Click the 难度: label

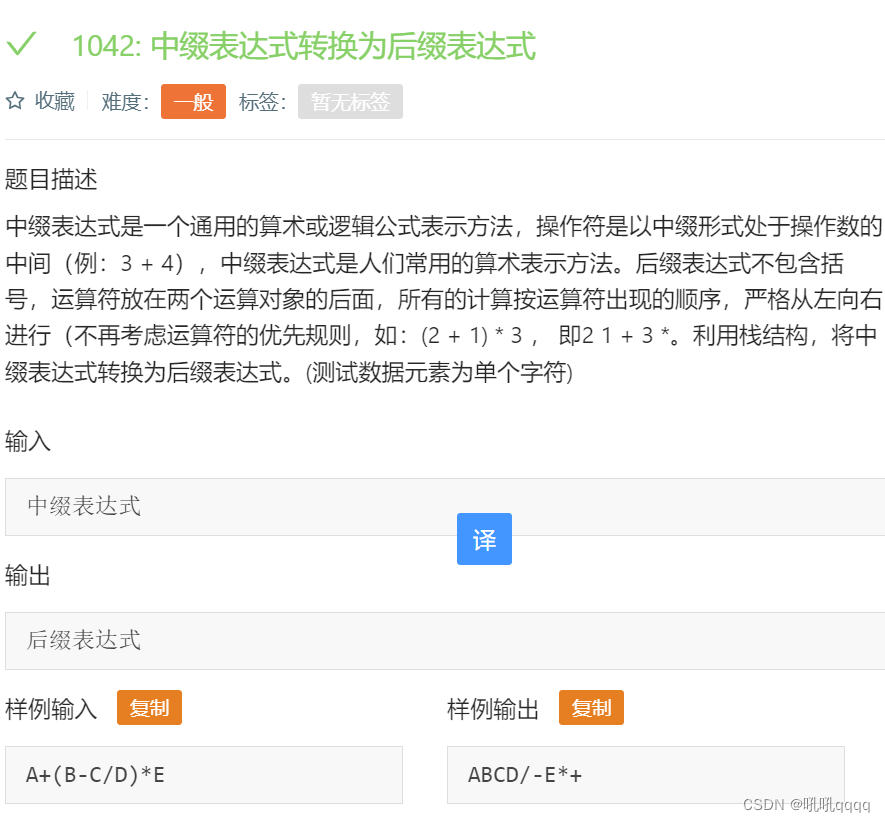pos(125,102)
